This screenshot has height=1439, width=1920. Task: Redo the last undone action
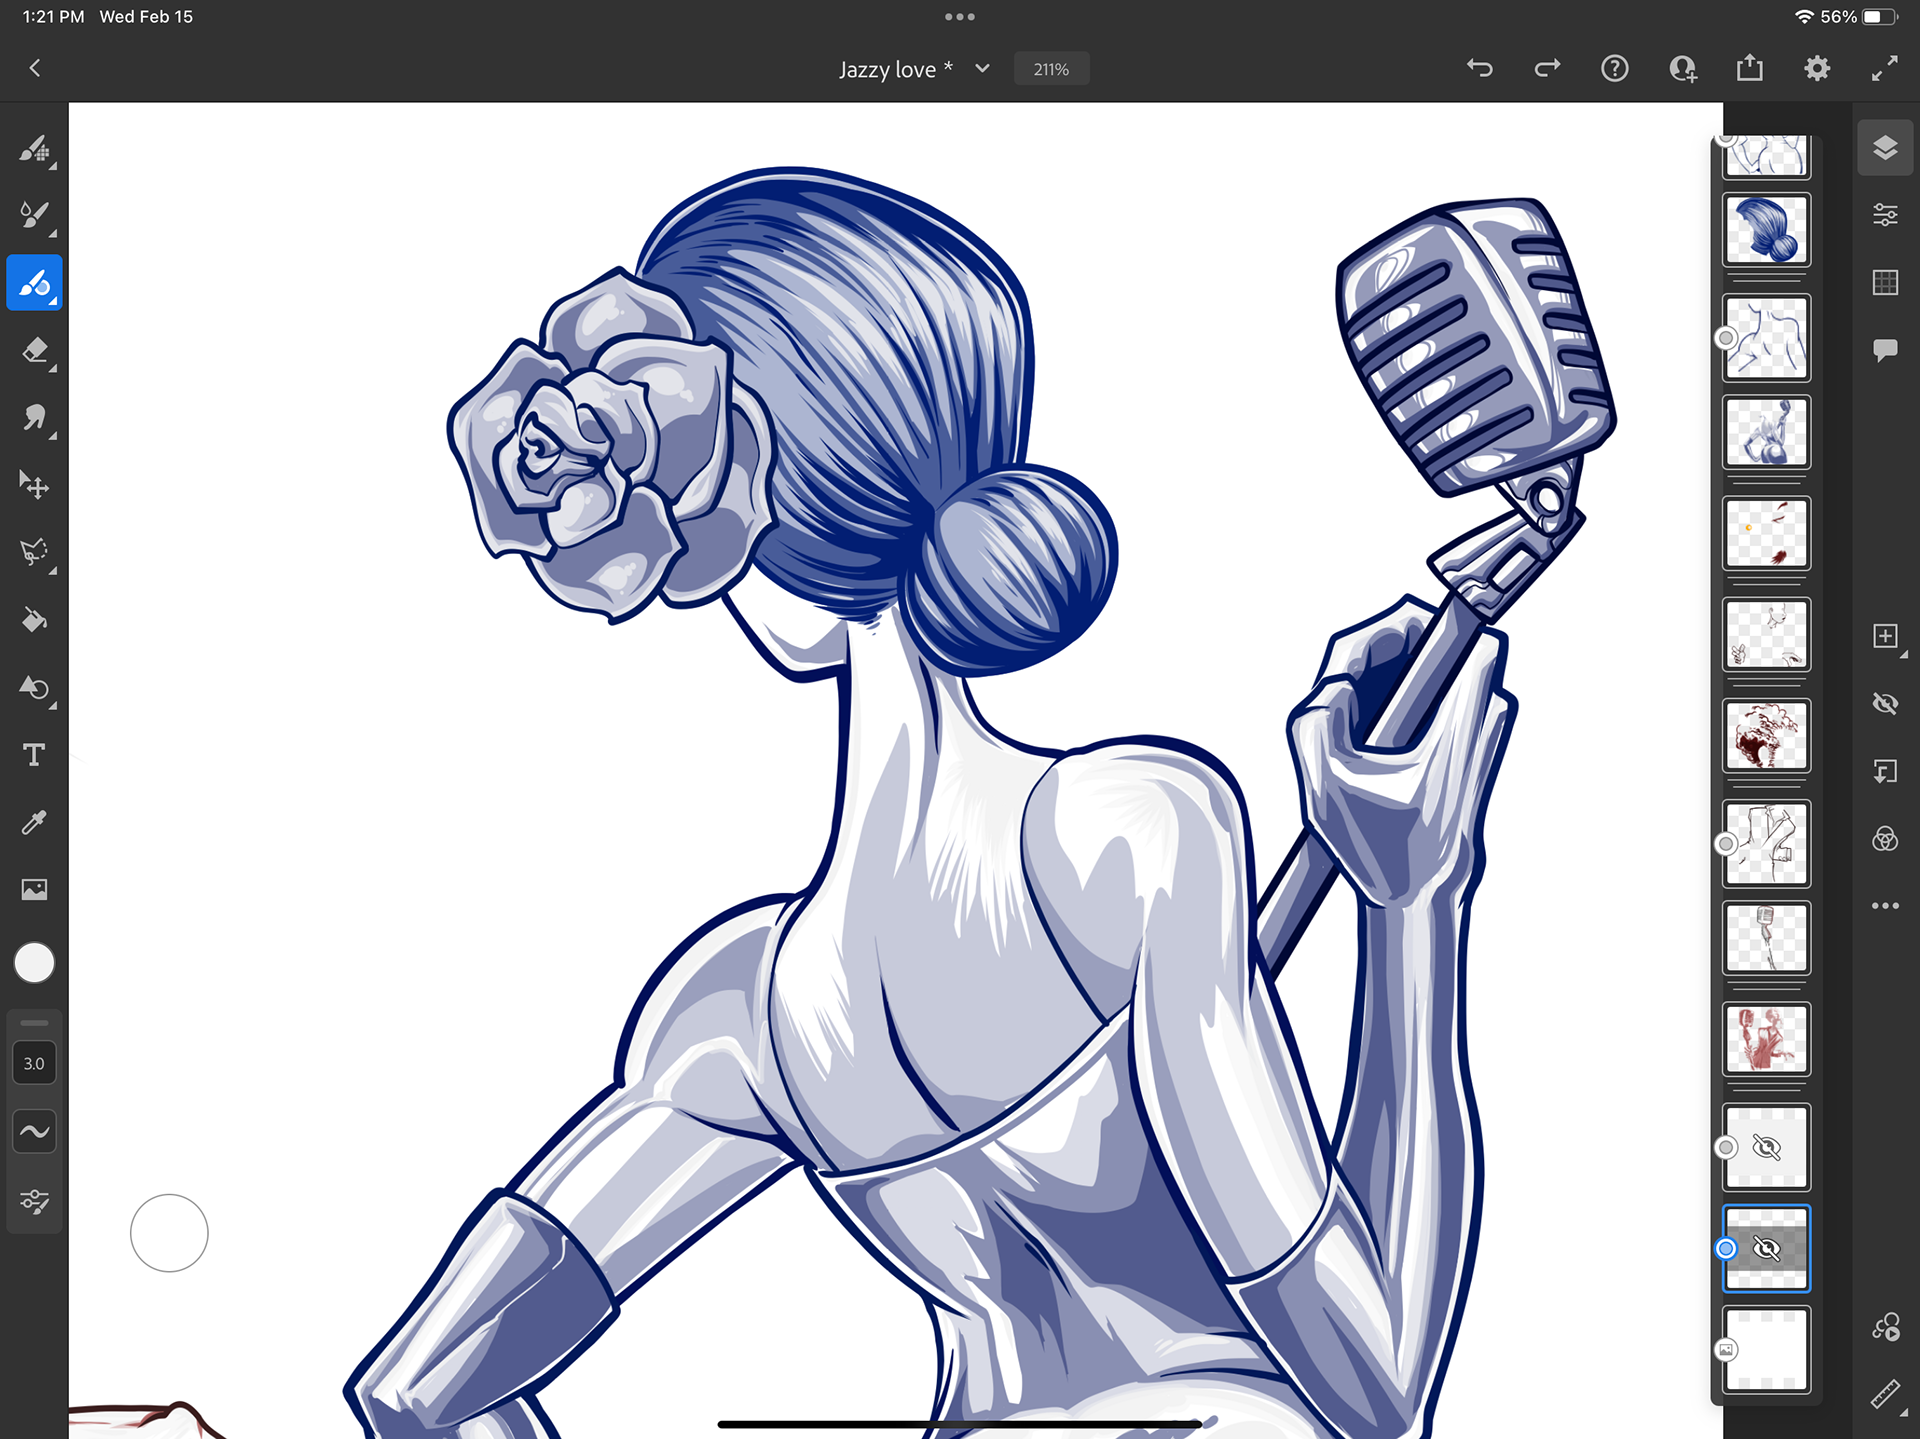click(1547, 68)
